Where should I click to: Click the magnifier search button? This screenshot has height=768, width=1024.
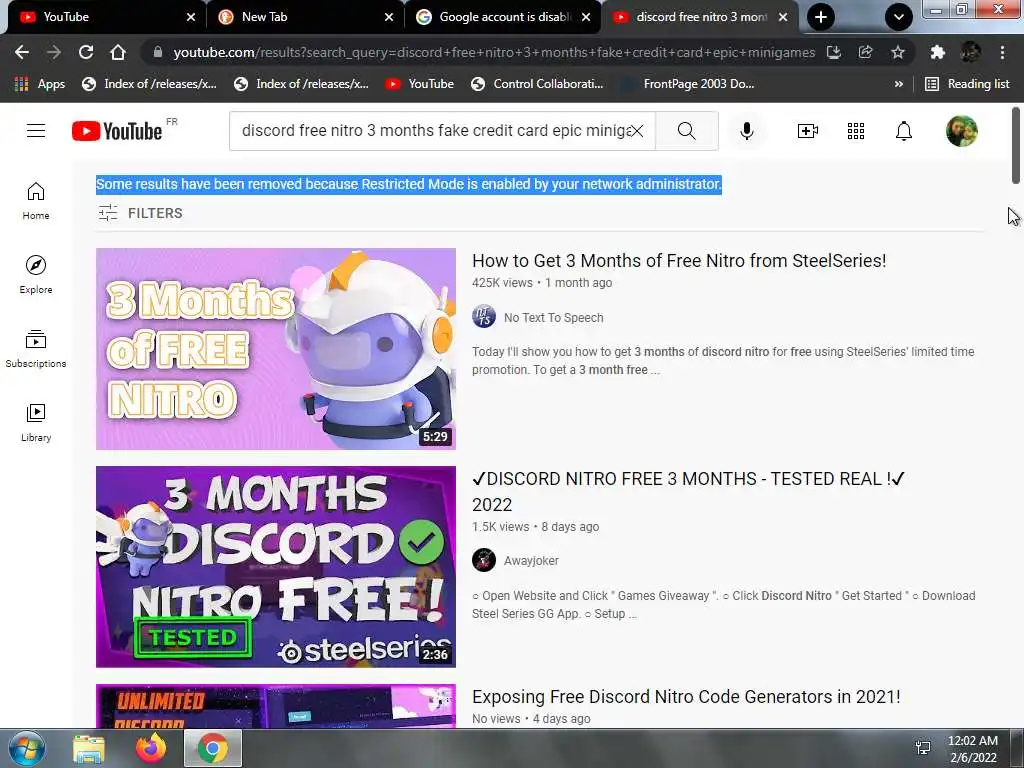(686, 131)
